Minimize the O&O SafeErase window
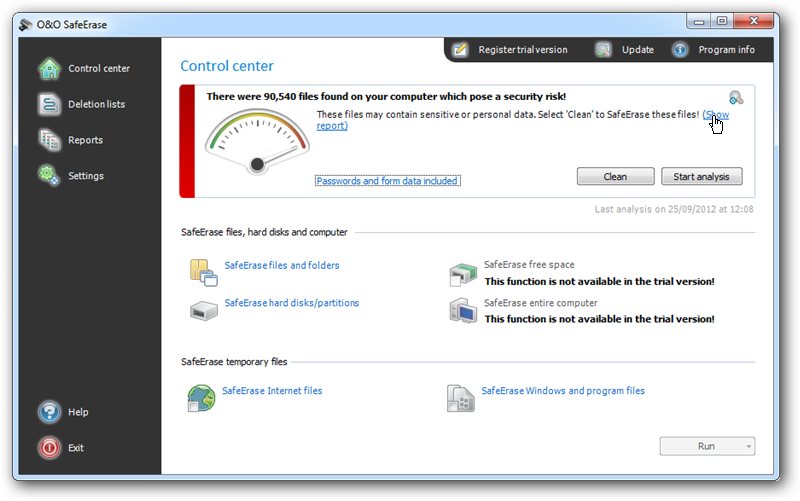 click(x=699, y=21)
